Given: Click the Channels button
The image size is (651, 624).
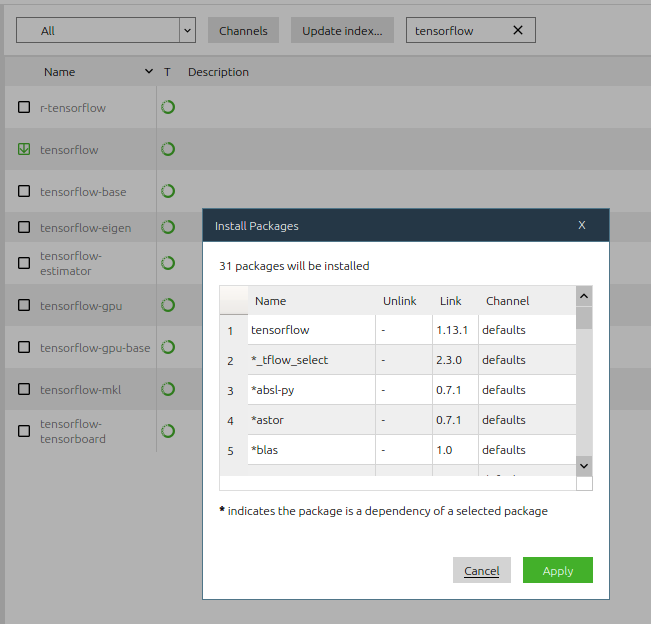Looking at the screenshot, I should tap(243, 30).
